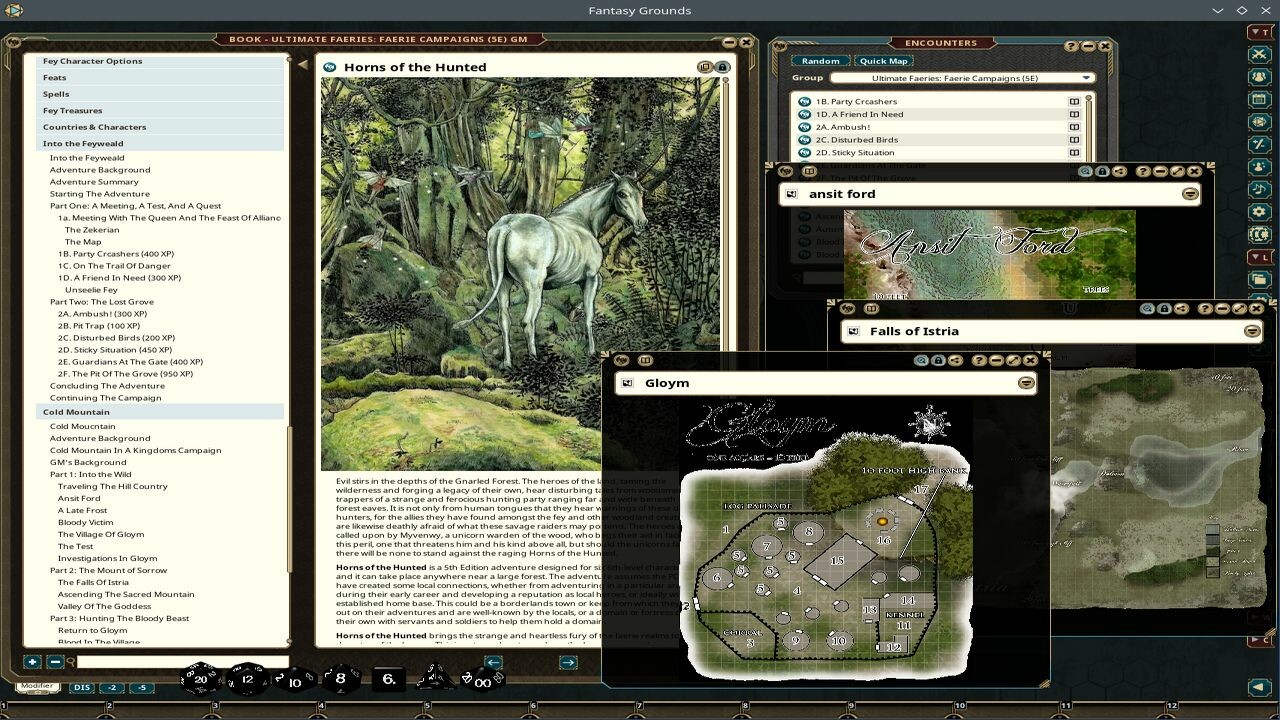The width and height of the screenshot is (1280, 720).
Task: Click the share icon on the Falls of Istria window
Action: click(1182, 309)
